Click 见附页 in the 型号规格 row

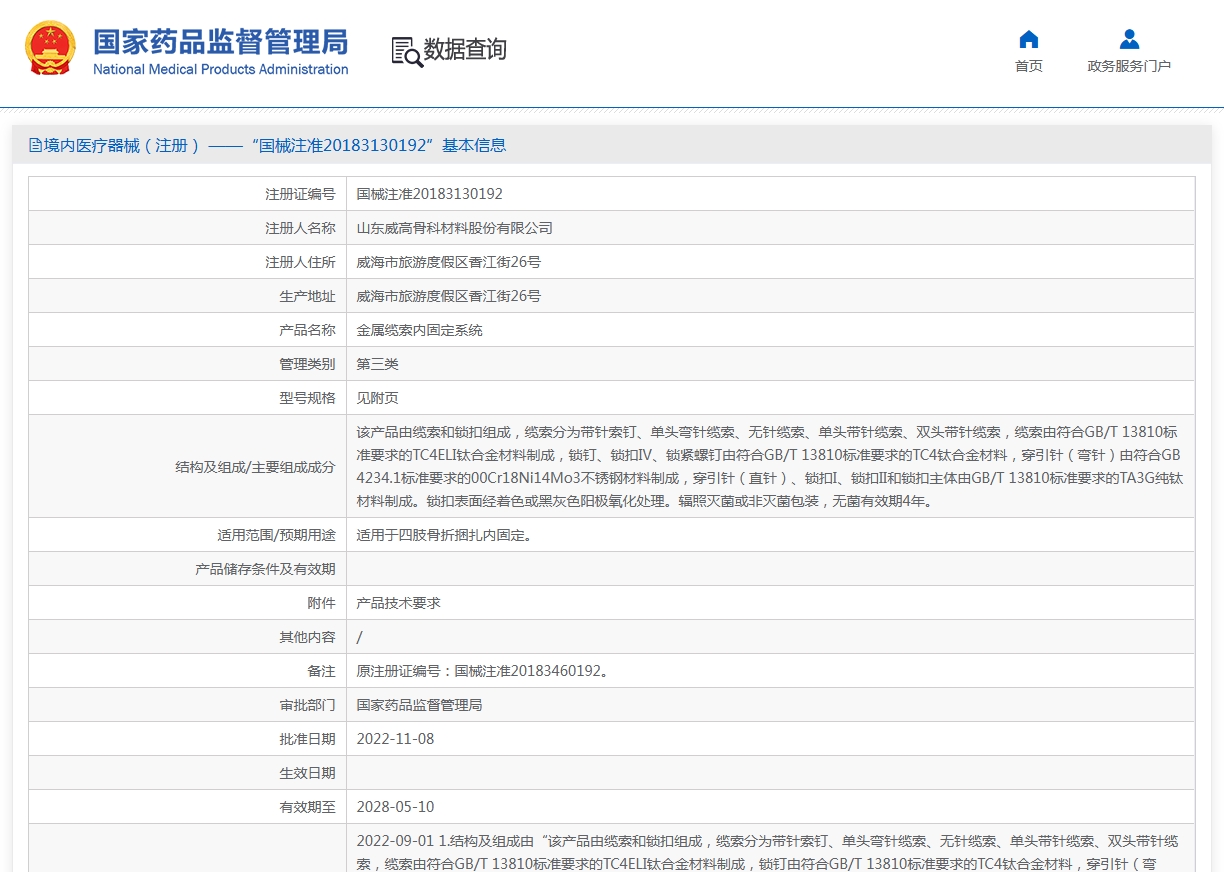point(377,398)
